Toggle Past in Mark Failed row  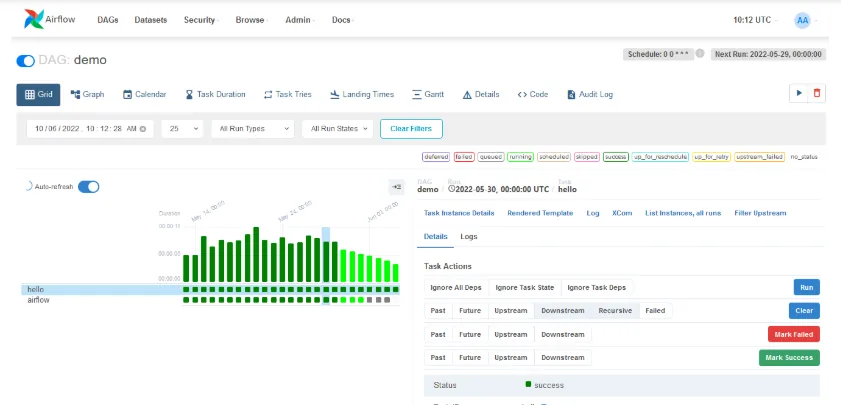point(438,334)
